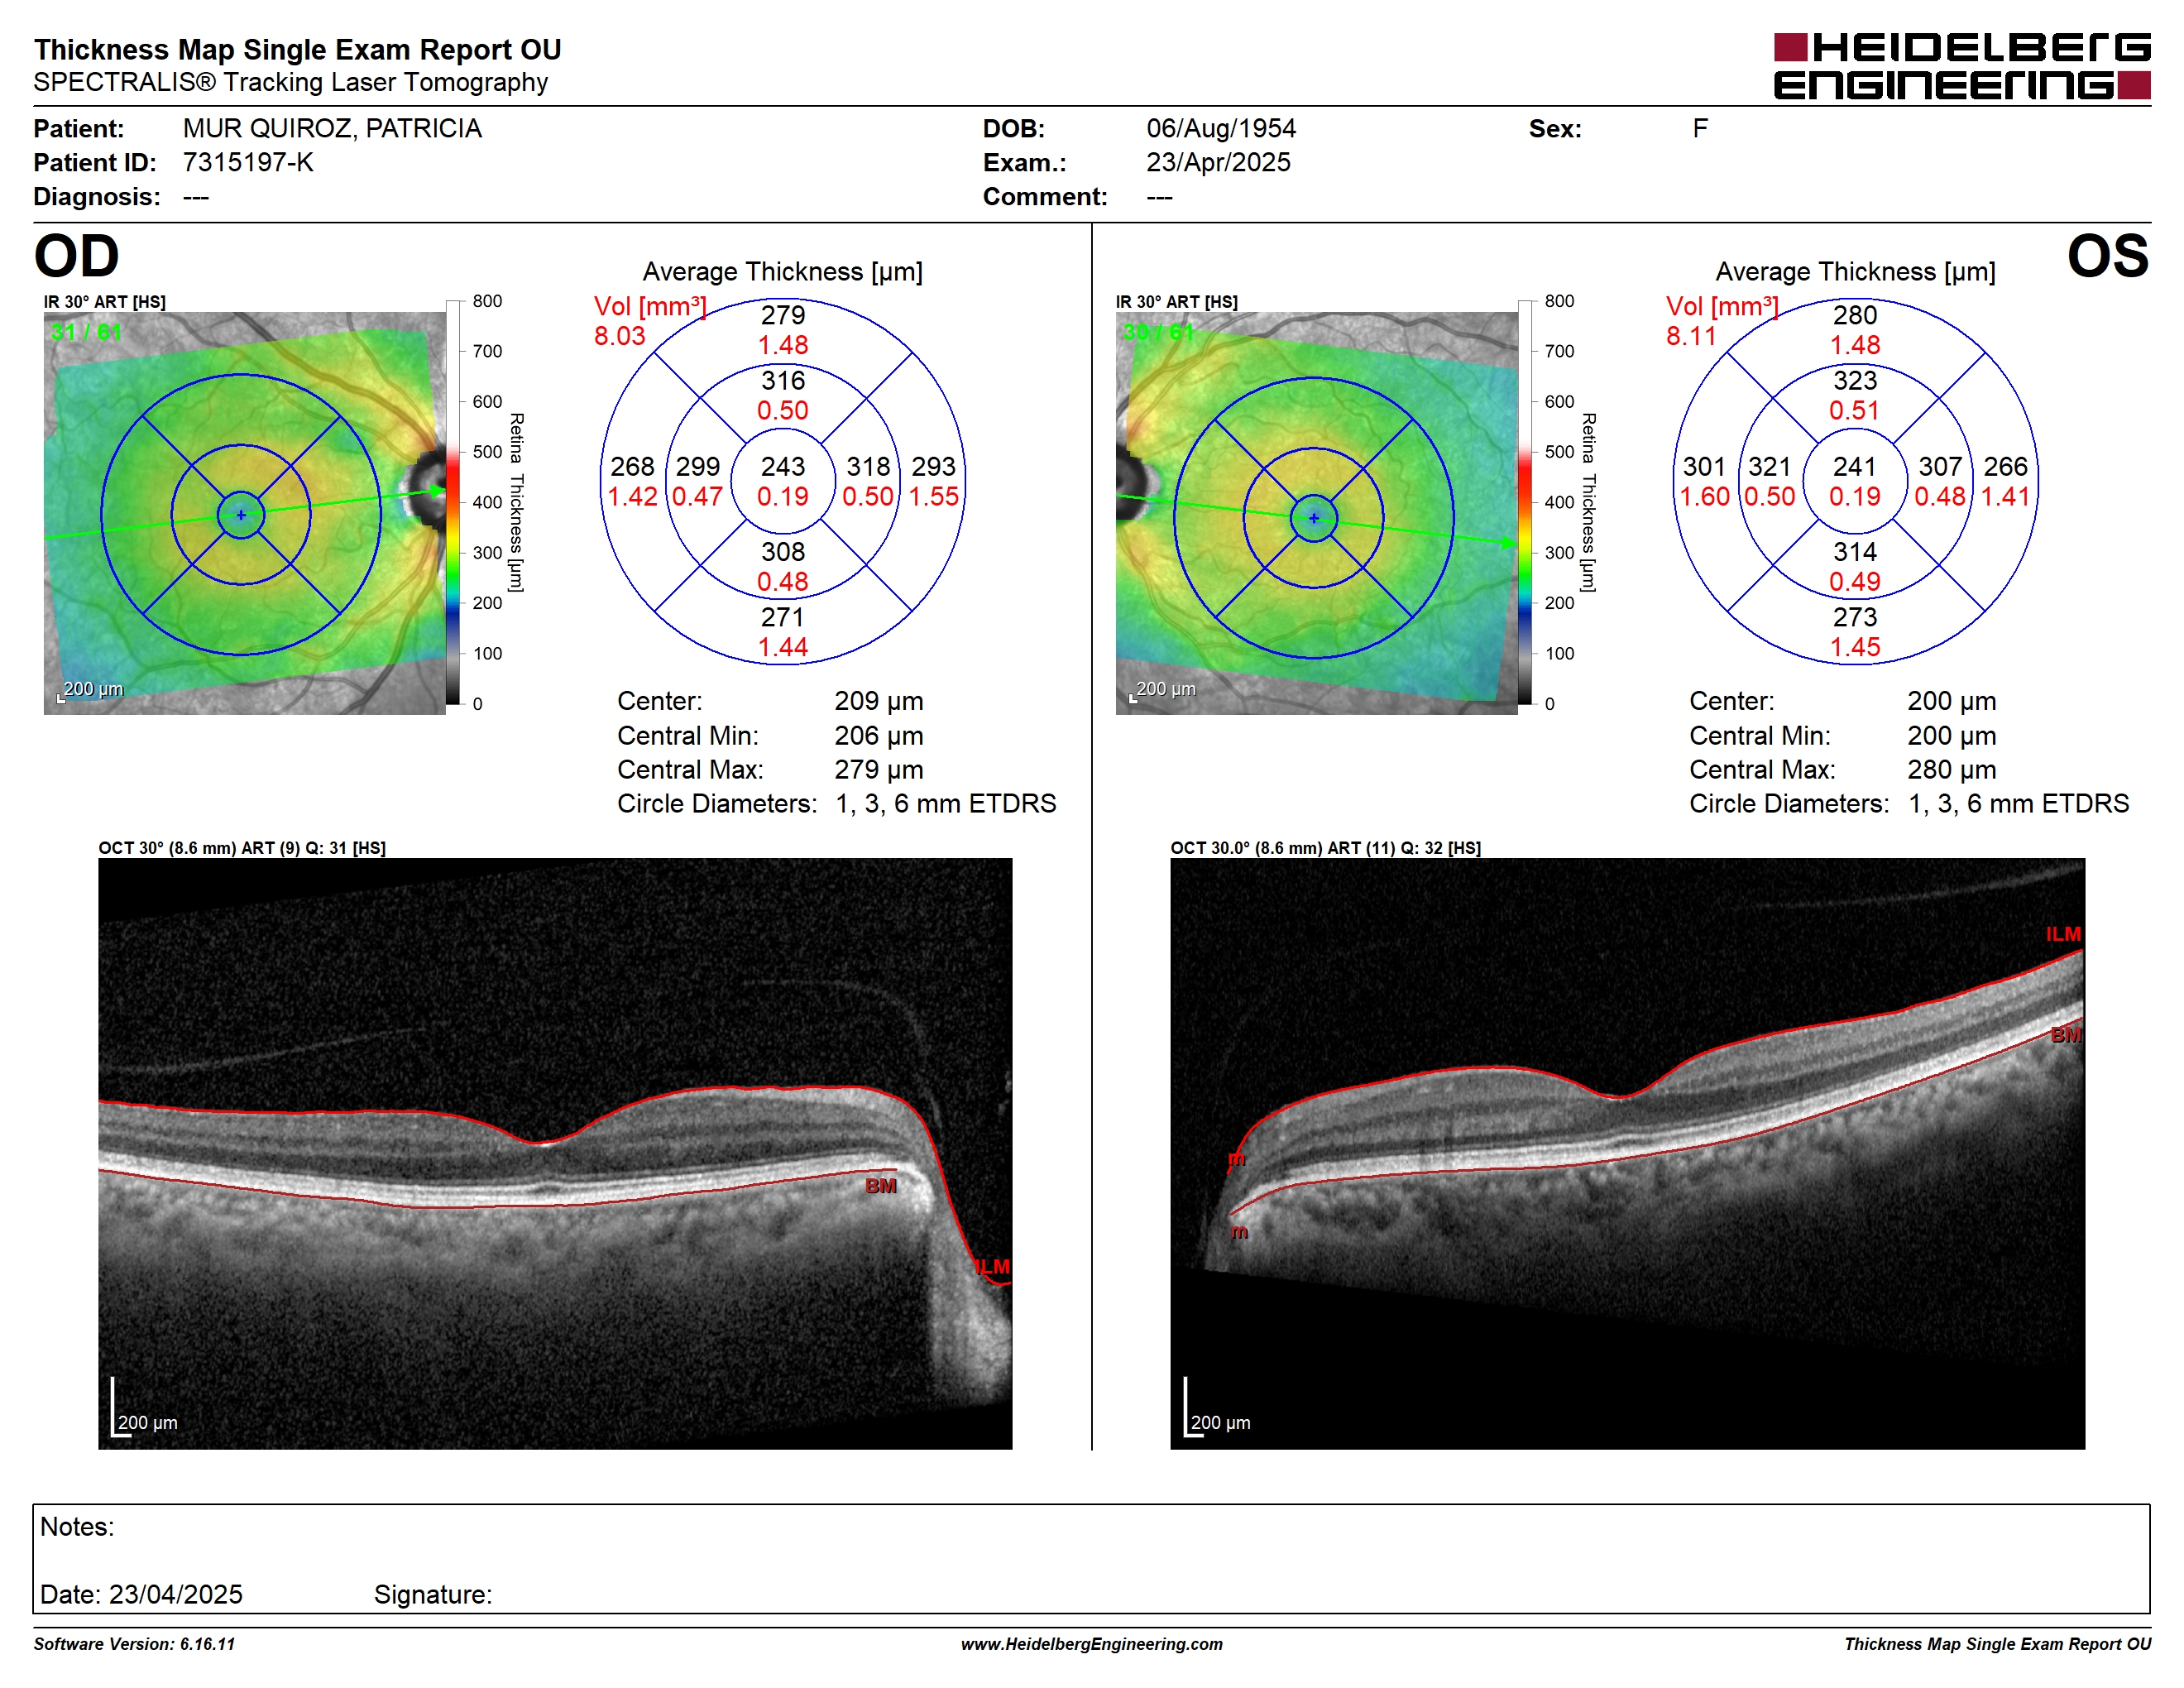2184x1688 pixels.
Task: Click the OS OCT B-scan image
Action: [1627, 1153]
